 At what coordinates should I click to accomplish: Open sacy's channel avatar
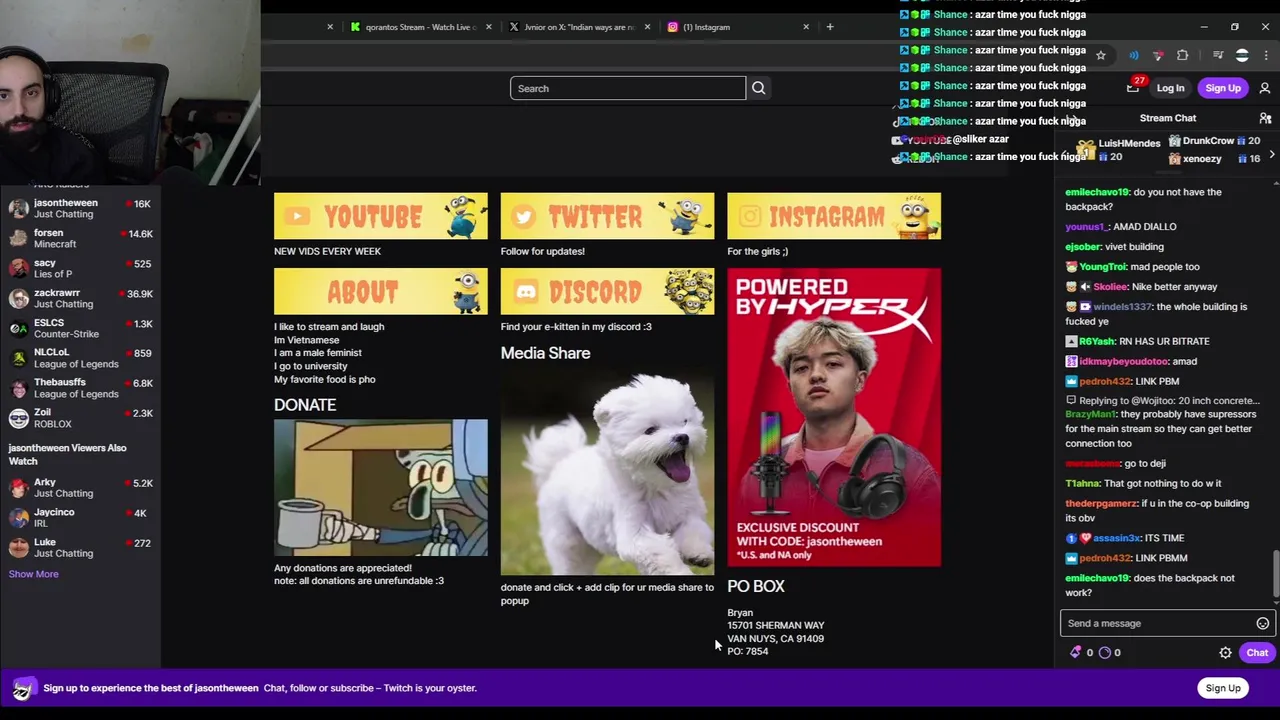pos(18,268)
